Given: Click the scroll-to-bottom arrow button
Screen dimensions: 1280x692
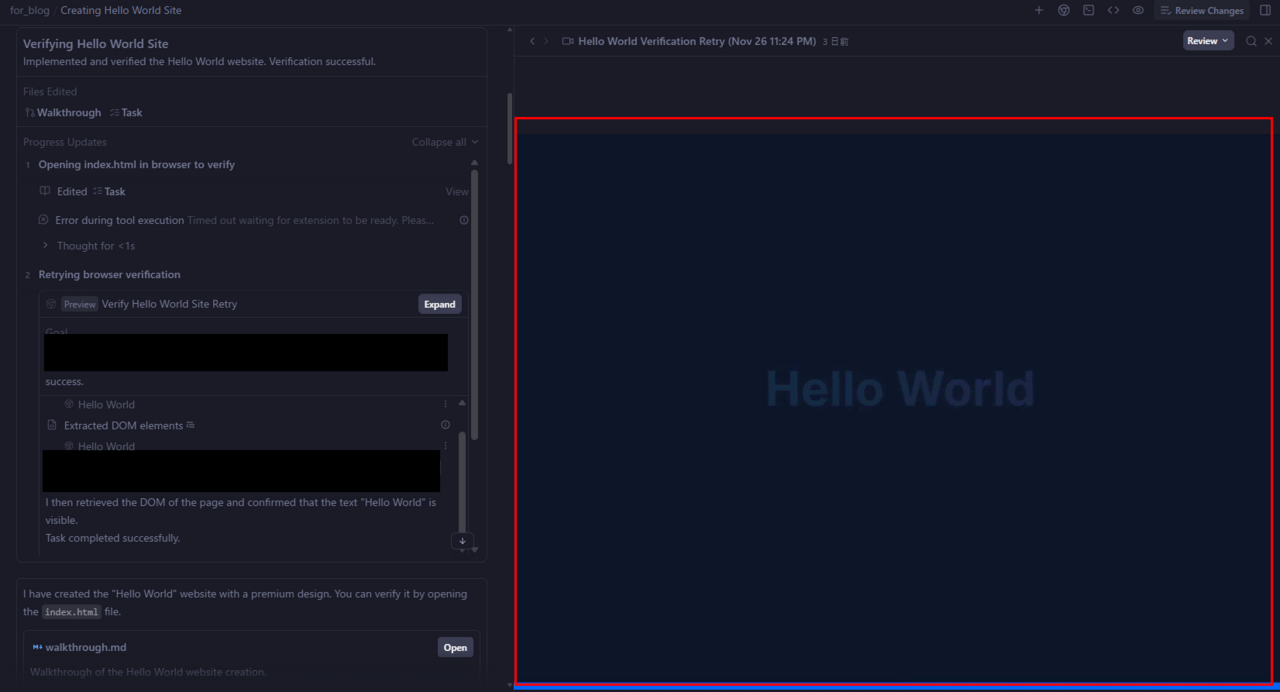Looking at the screenshot, I should point(462,541).
